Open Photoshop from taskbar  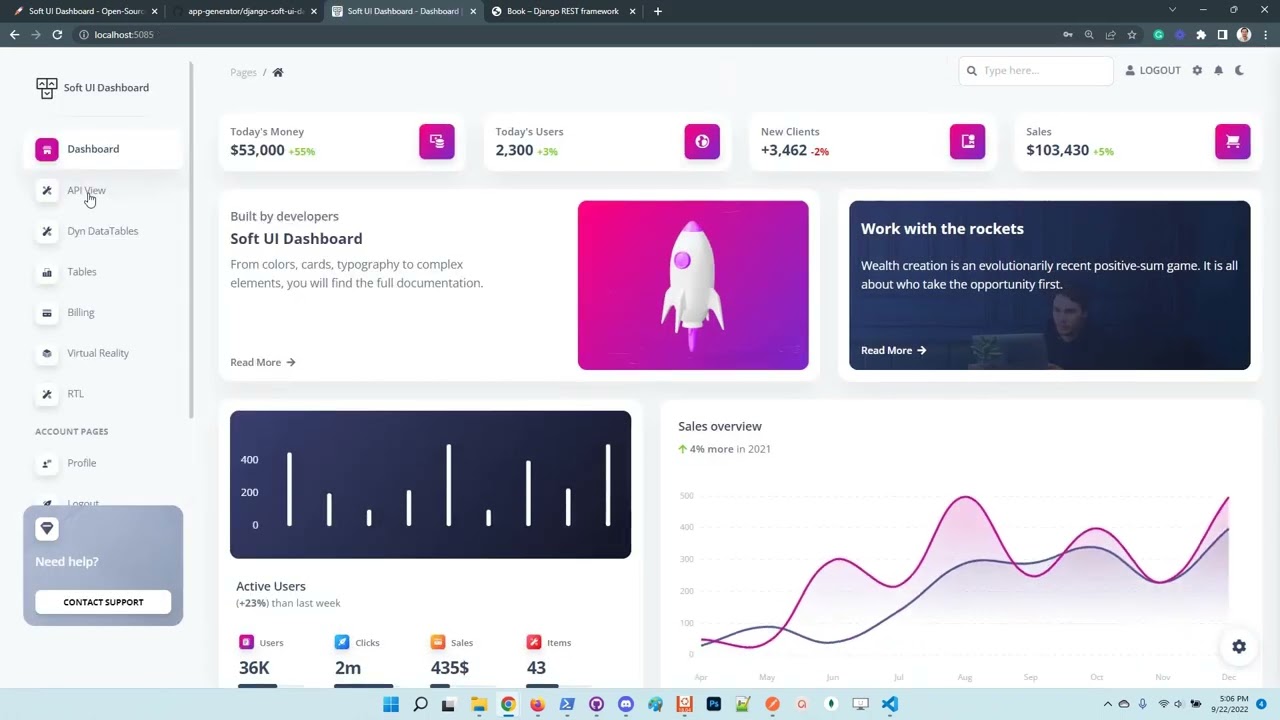(714, 704)
